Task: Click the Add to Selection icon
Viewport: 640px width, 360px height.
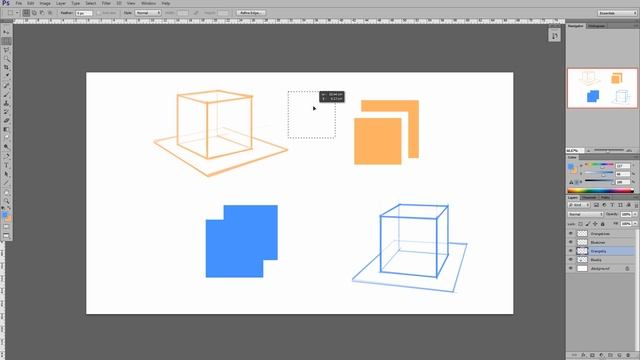Action: 34,13
